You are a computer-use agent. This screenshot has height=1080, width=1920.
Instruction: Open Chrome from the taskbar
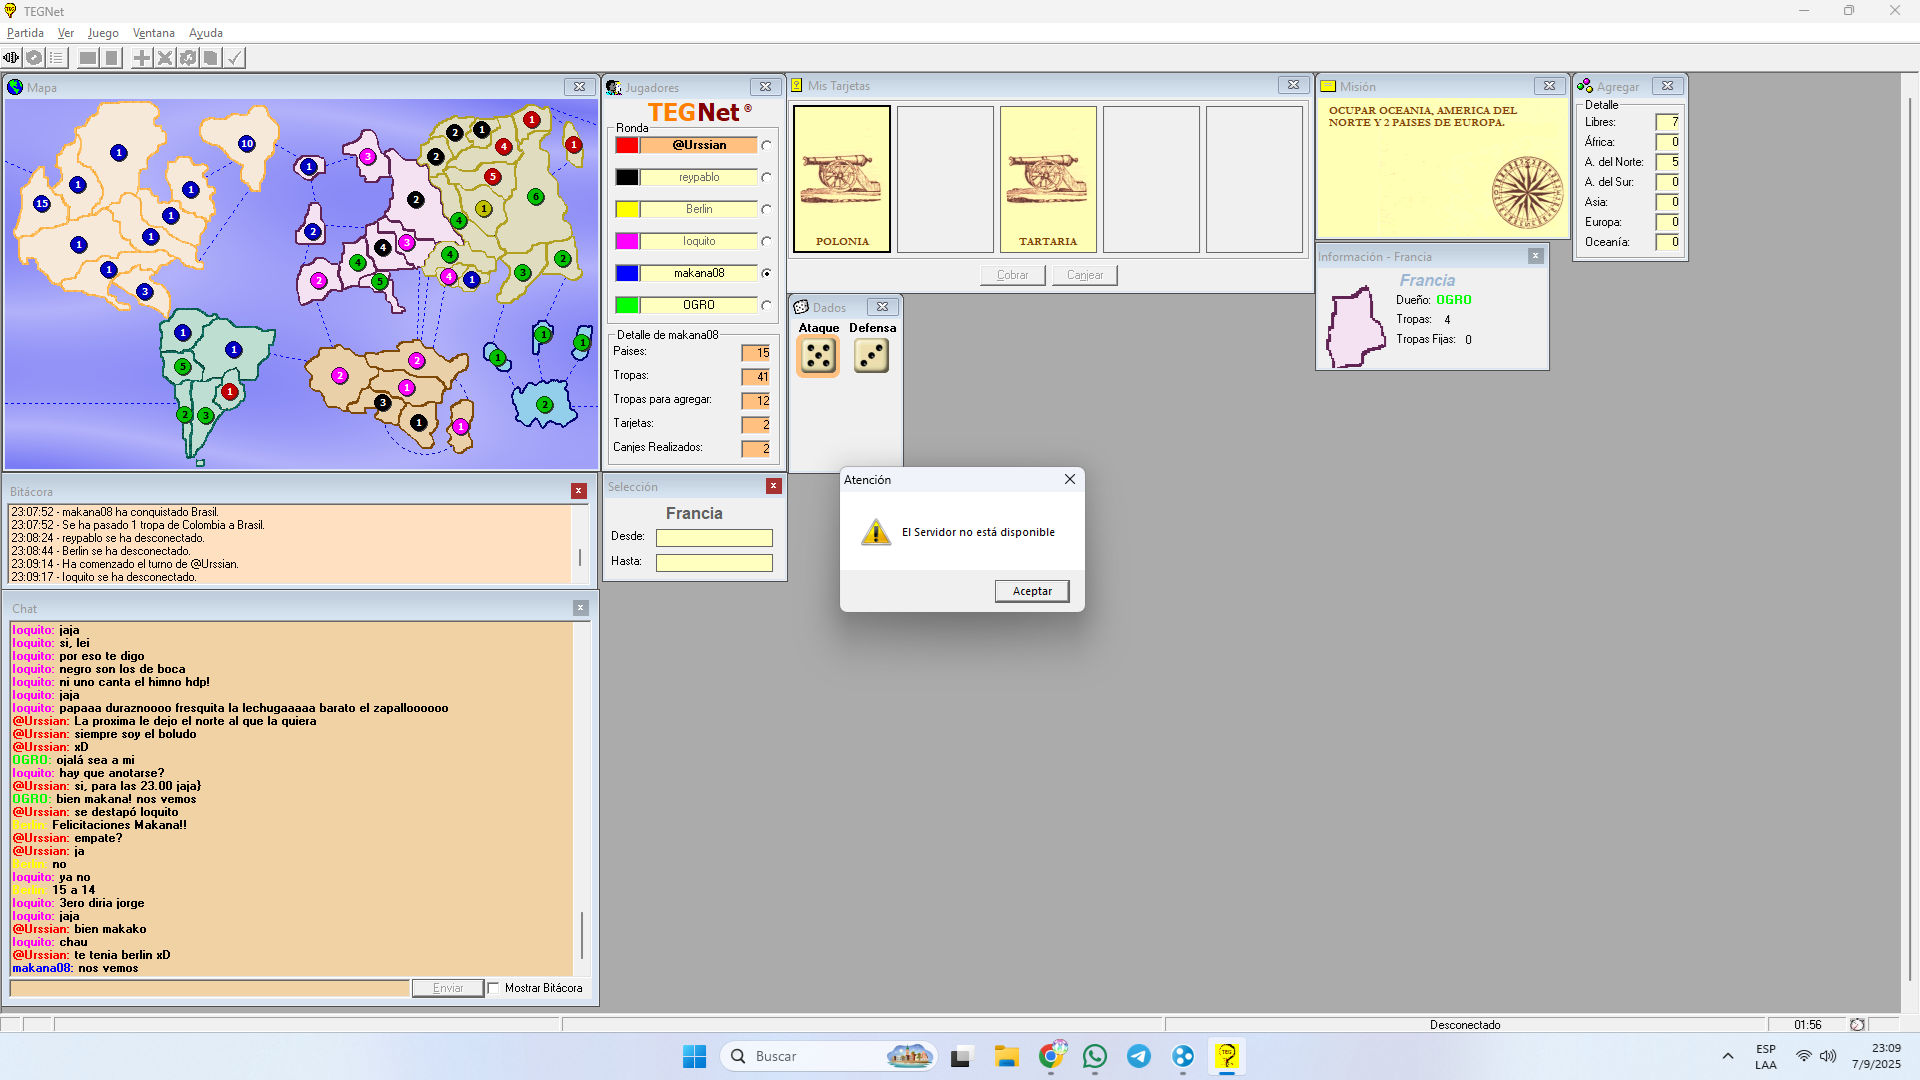1051,1056
